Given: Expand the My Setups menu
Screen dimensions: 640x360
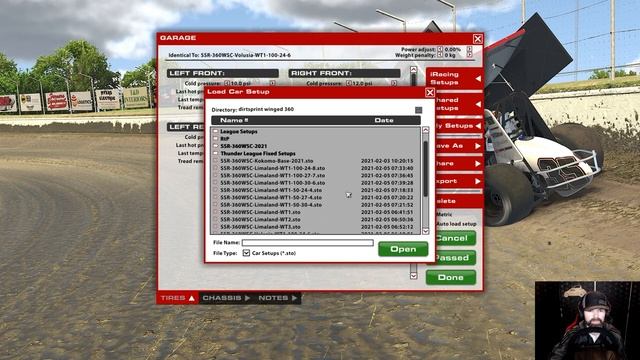Looking at the screenshot, I should tap(459, 126).
